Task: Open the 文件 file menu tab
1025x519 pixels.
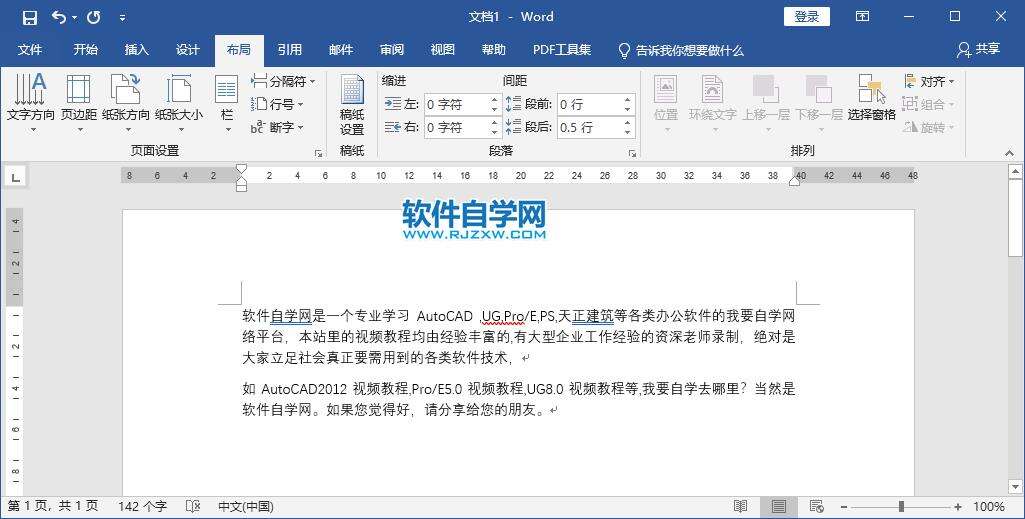Action: coord(30,50)
